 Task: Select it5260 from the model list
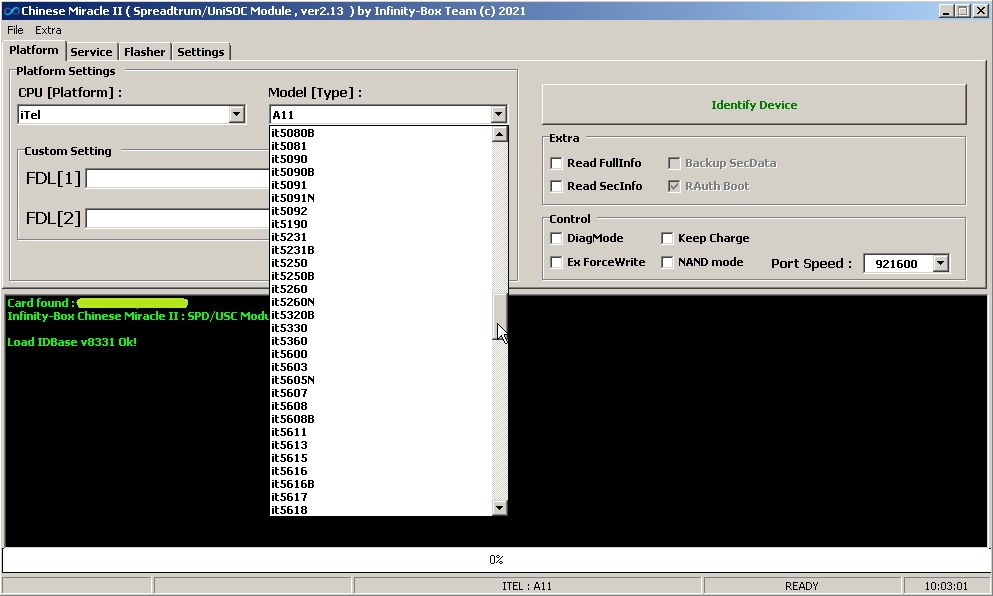(290, 289)
